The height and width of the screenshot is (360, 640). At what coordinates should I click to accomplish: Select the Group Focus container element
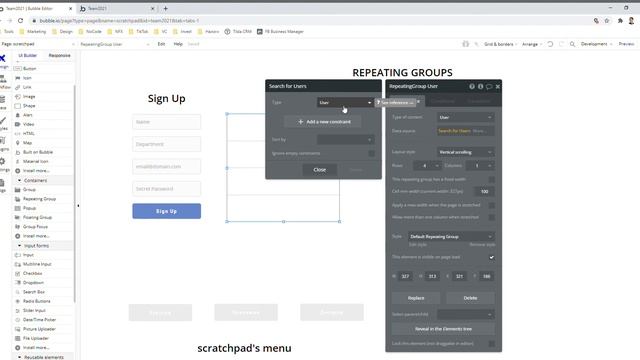(x=35, y=227)
